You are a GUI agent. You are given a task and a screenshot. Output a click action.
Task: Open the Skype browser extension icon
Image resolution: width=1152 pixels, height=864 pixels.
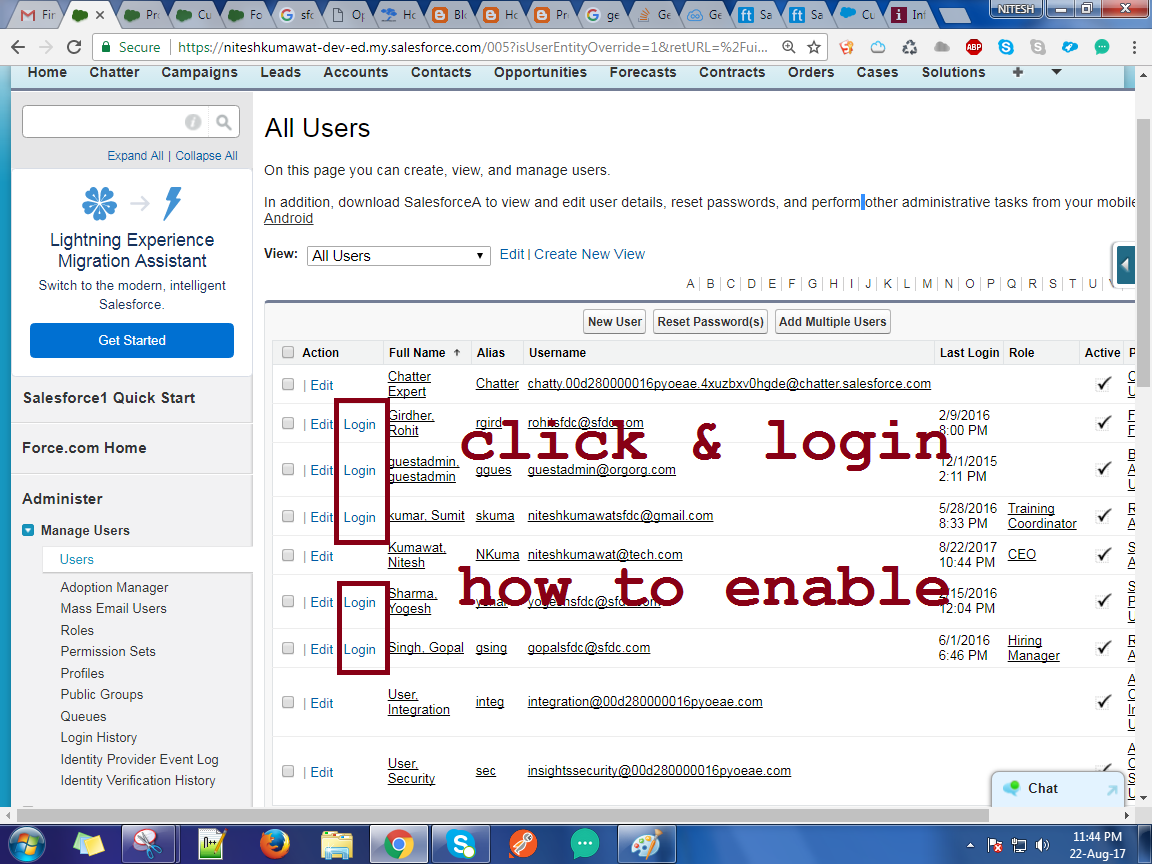1006,47
